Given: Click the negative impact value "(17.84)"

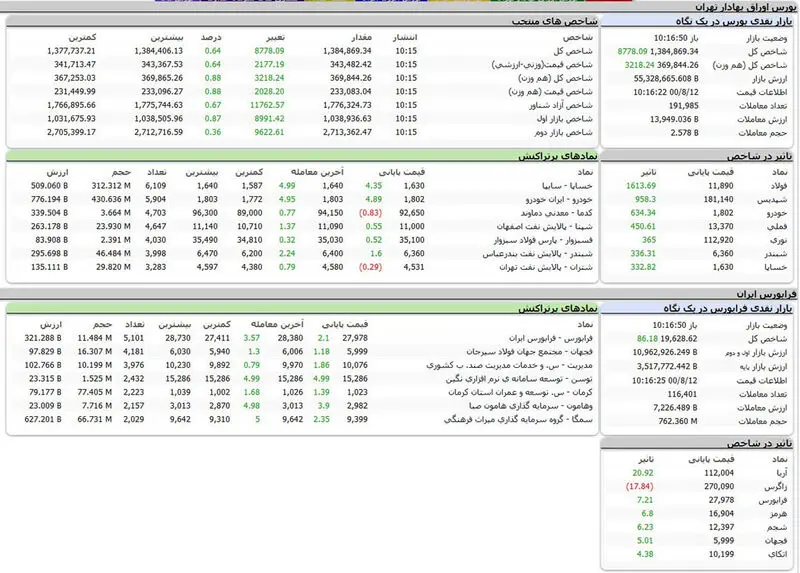Looking at the screenshot, I should [639, 487].
